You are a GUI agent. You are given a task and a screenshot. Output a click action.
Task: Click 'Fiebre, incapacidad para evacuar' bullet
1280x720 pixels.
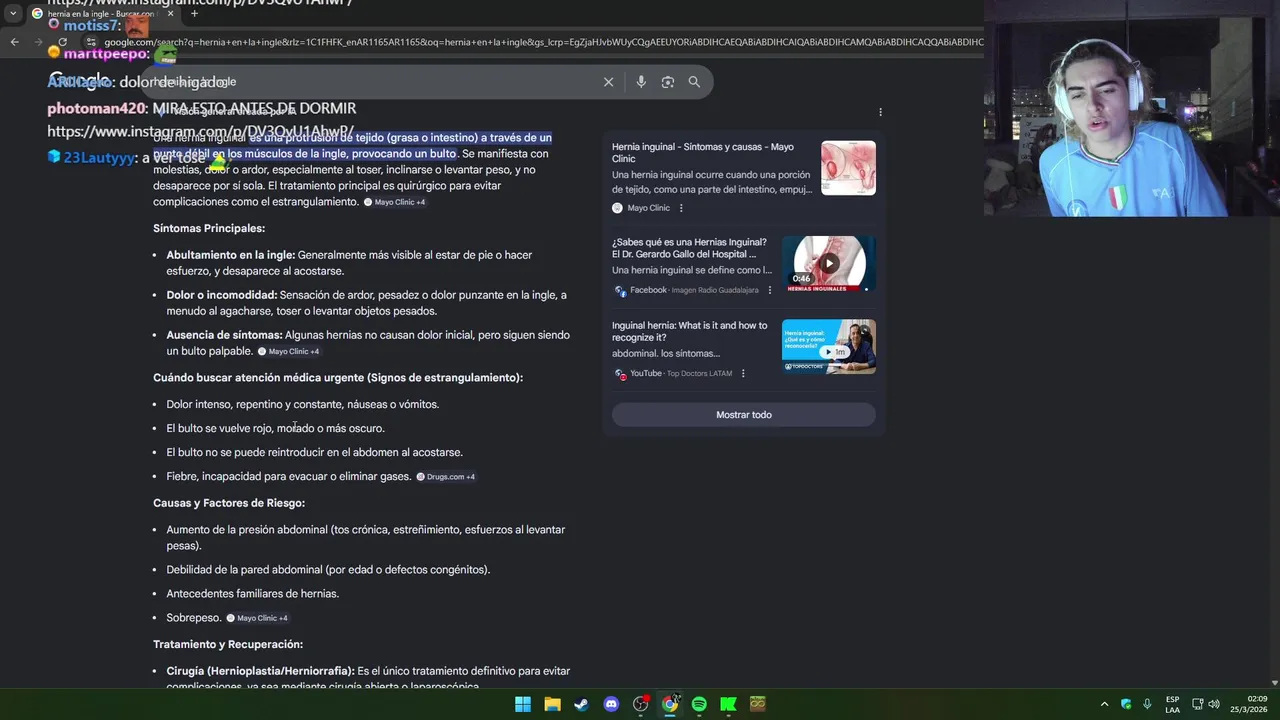point(289,476)
